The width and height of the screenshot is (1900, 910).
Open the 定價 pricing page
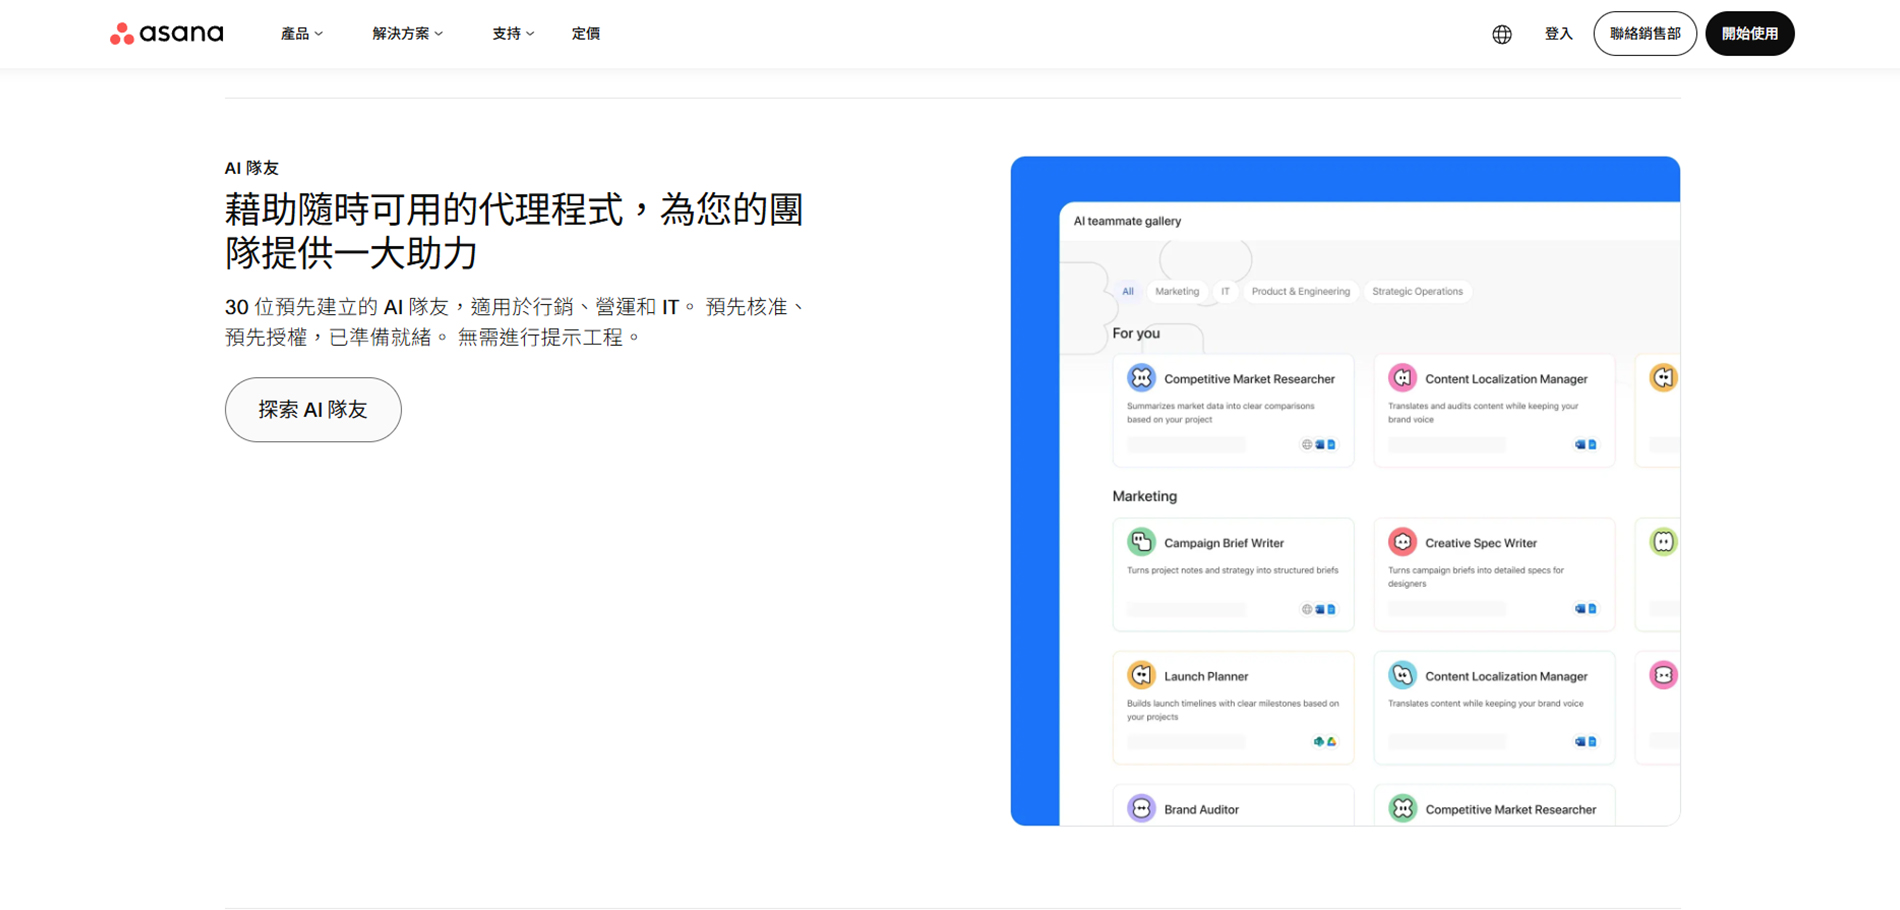[x=586, y=34]
